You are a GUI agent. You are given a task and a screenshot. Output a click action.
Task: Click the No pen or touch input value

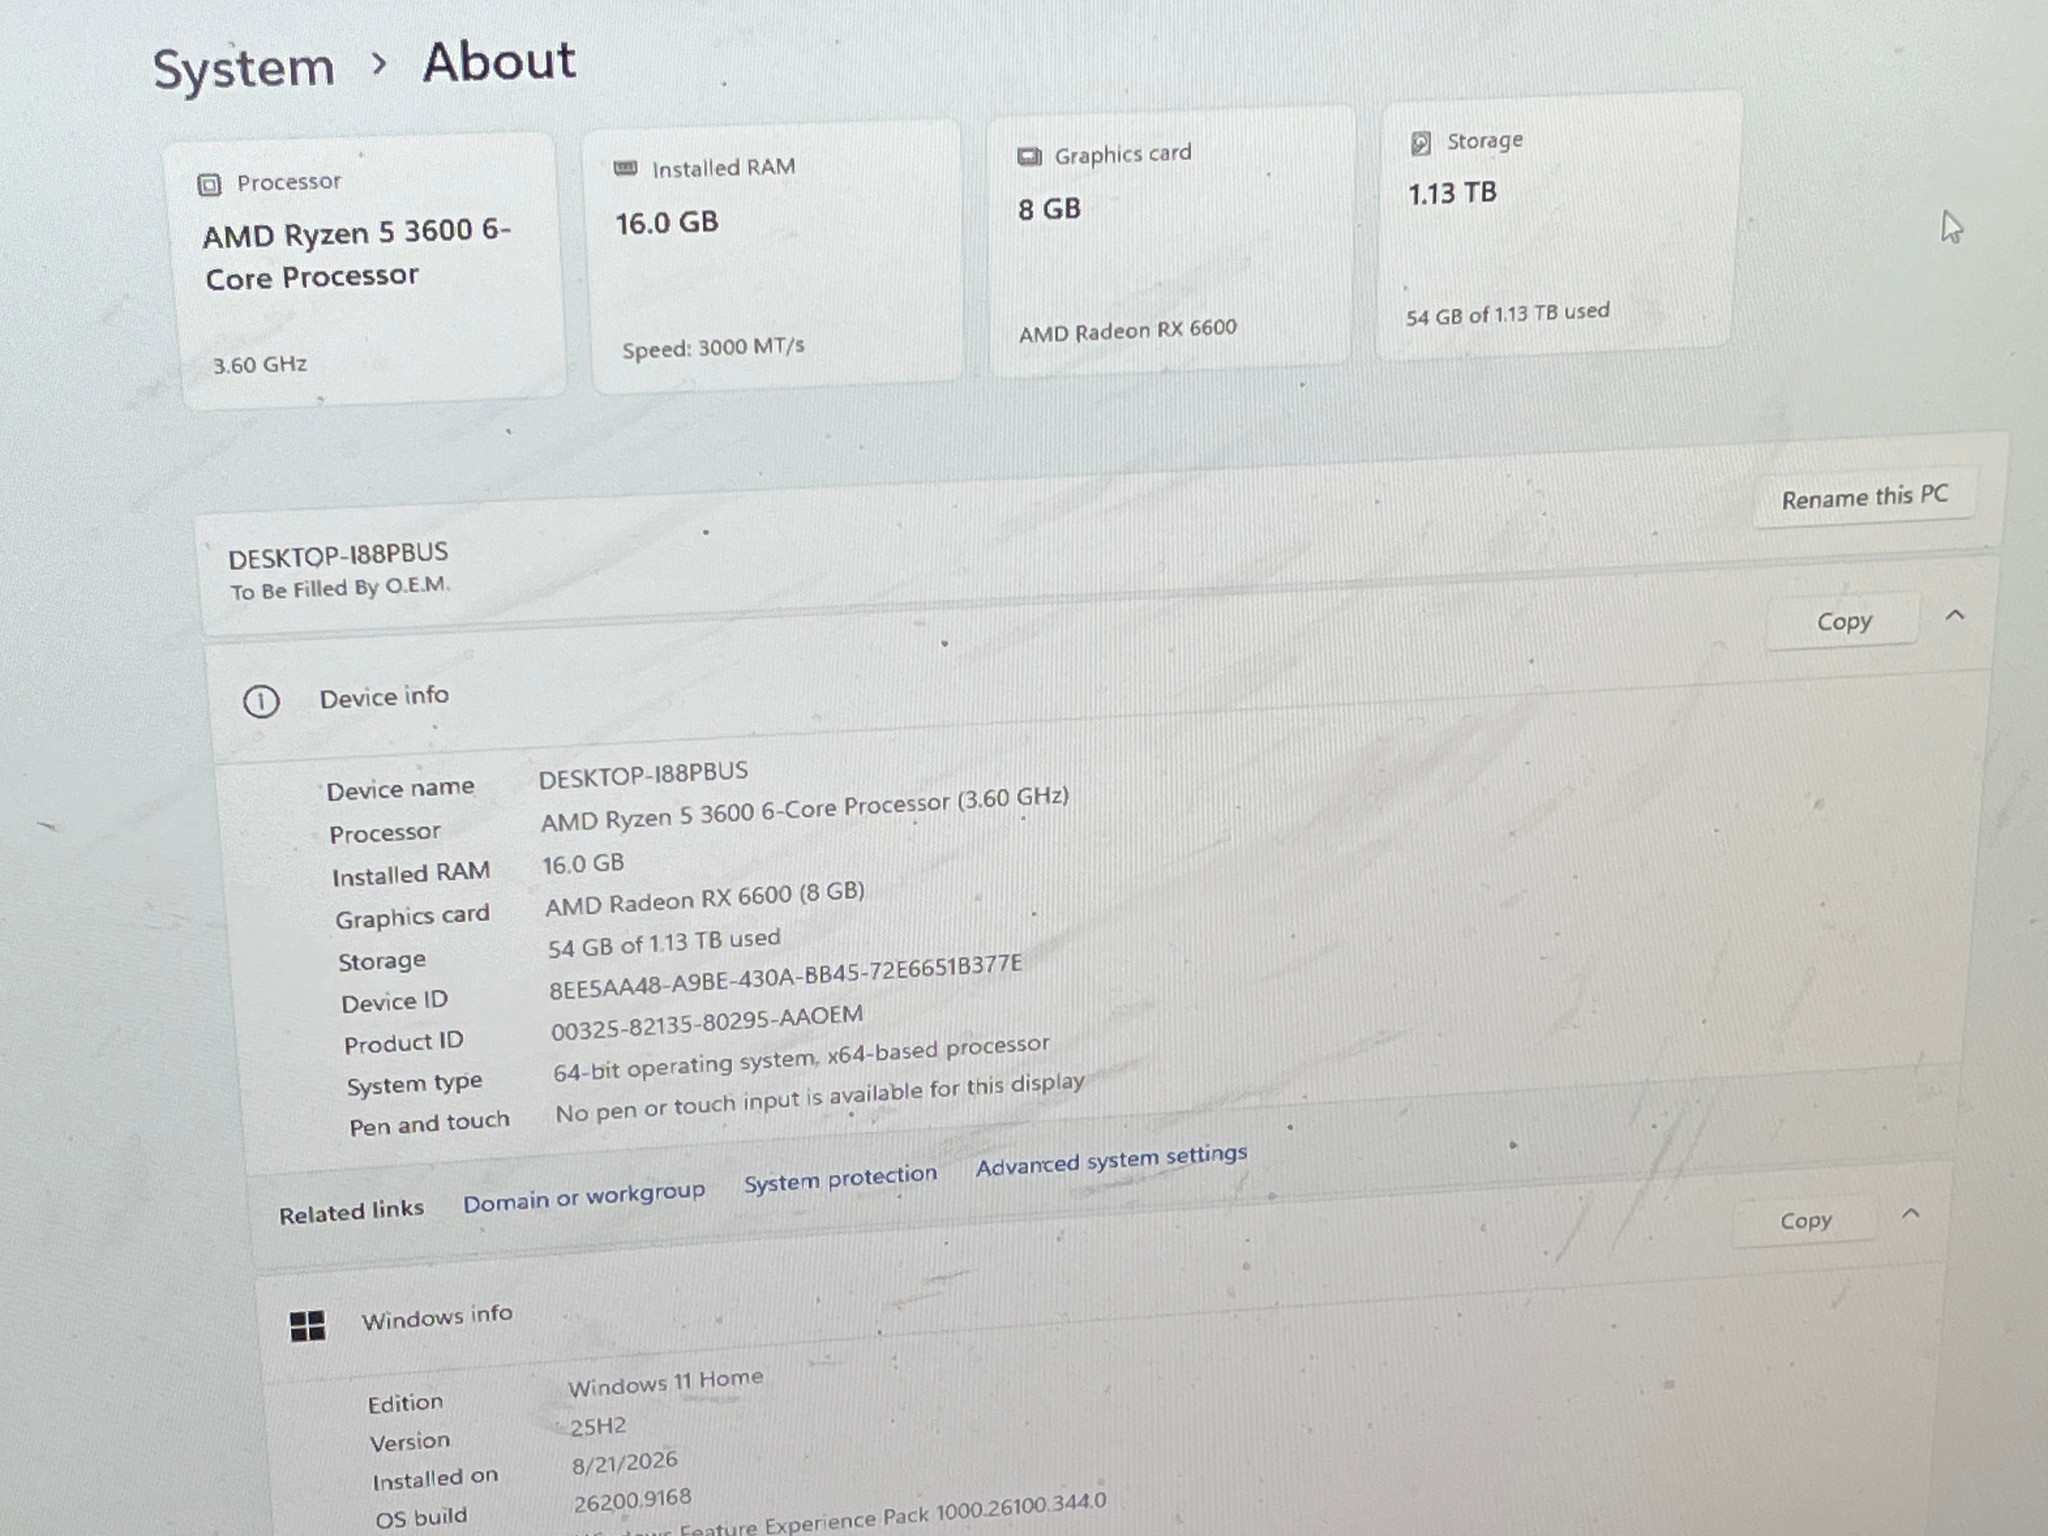[820, 1098]
